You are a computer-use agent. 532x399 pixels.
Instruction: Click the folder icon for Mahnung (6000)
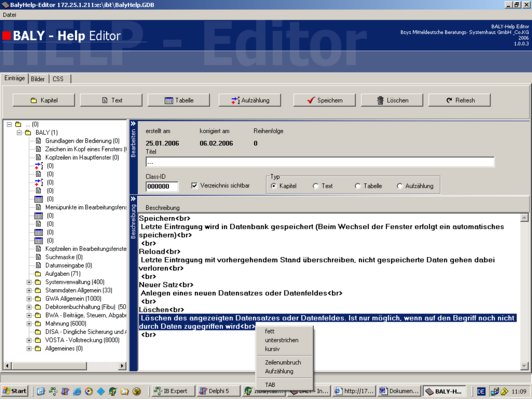pos(38,323)
